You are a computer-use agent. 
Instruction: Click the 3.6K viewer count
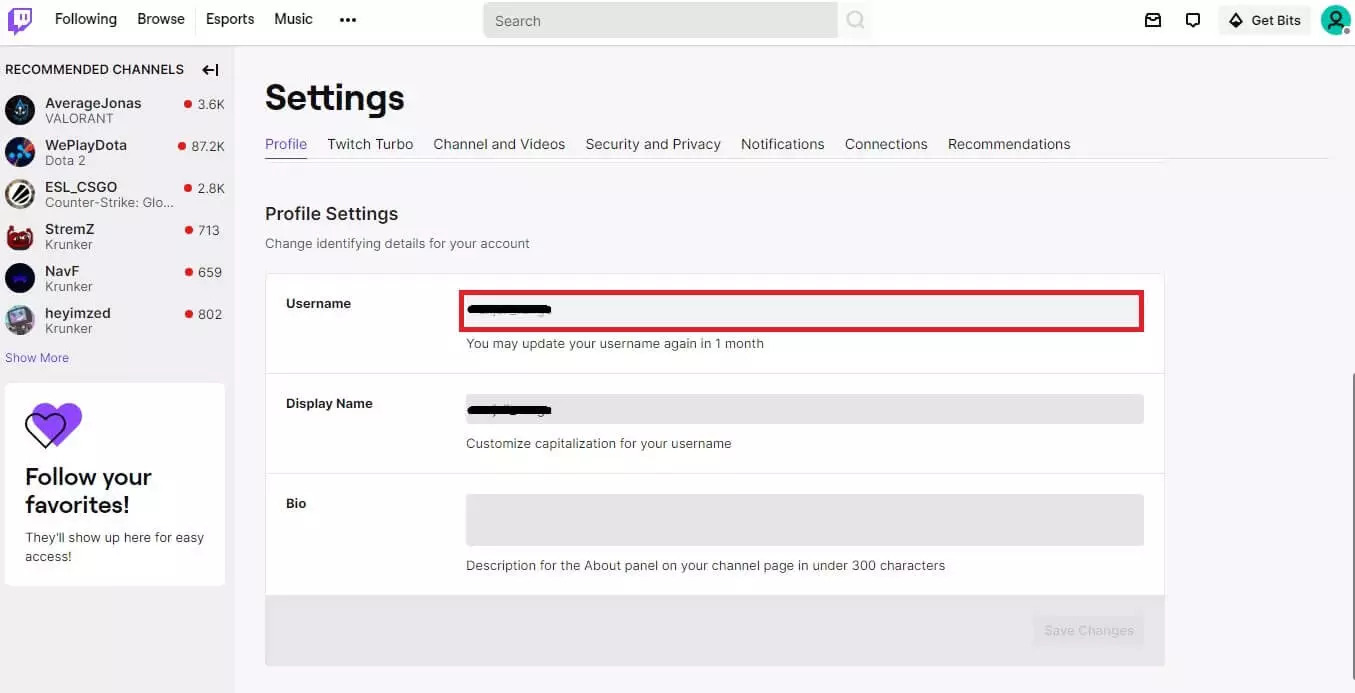click(211, 104)
